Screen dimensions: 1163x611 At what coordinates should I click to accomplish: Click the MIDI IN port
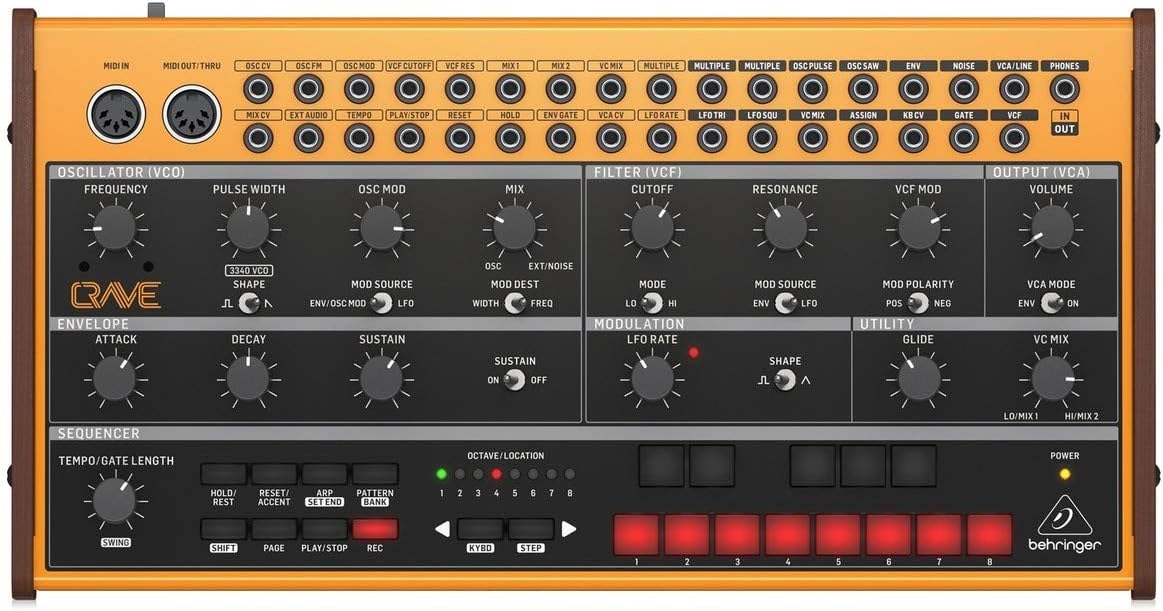118,115
